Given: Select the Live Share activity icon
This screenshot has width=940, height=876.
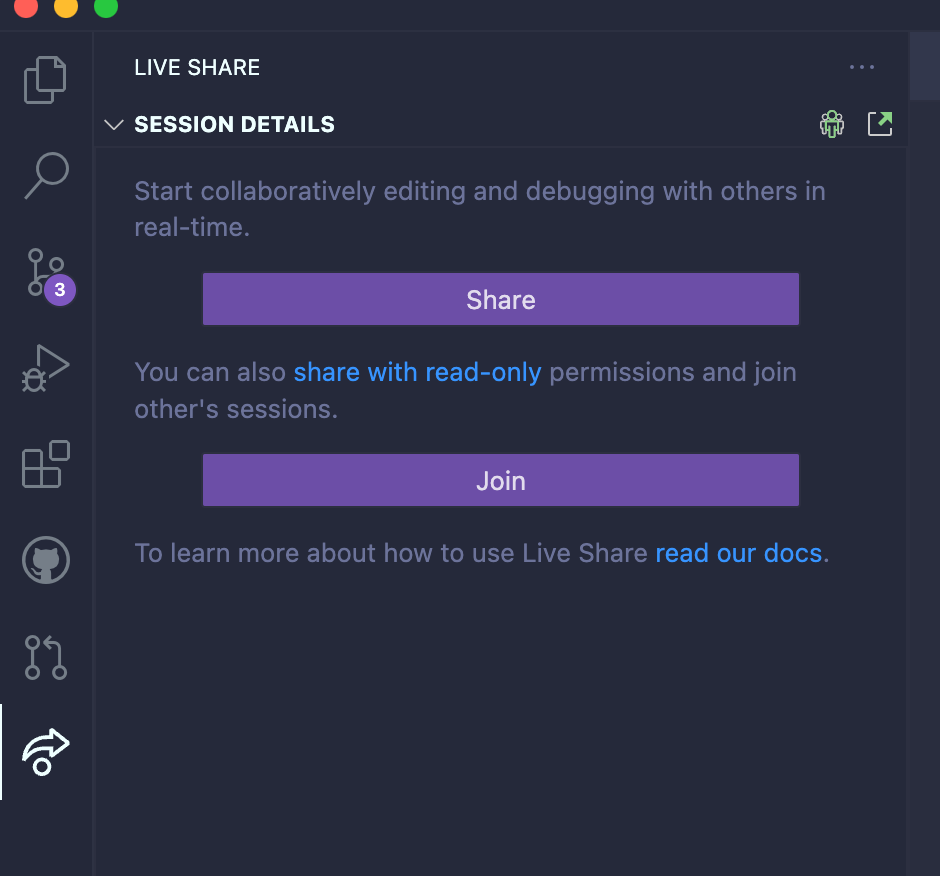Looking at the screenshot, I should point(45,752).
